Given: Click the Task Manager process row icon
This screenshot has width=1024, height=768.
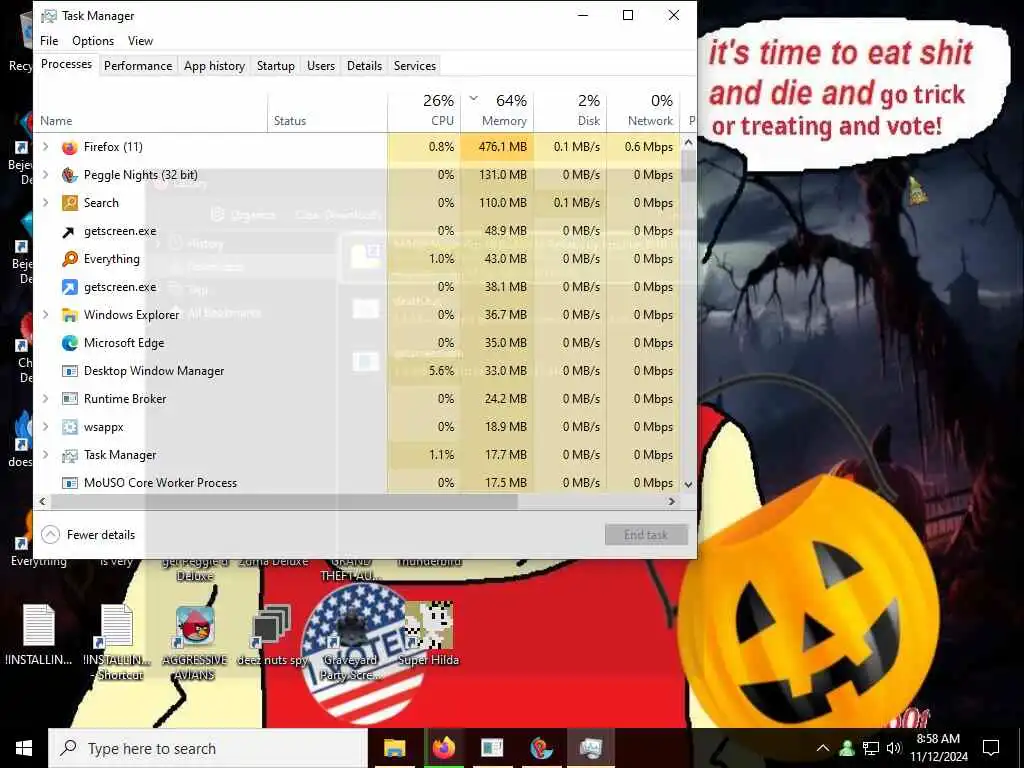Looking at the screenshot, I should (69, 455).
